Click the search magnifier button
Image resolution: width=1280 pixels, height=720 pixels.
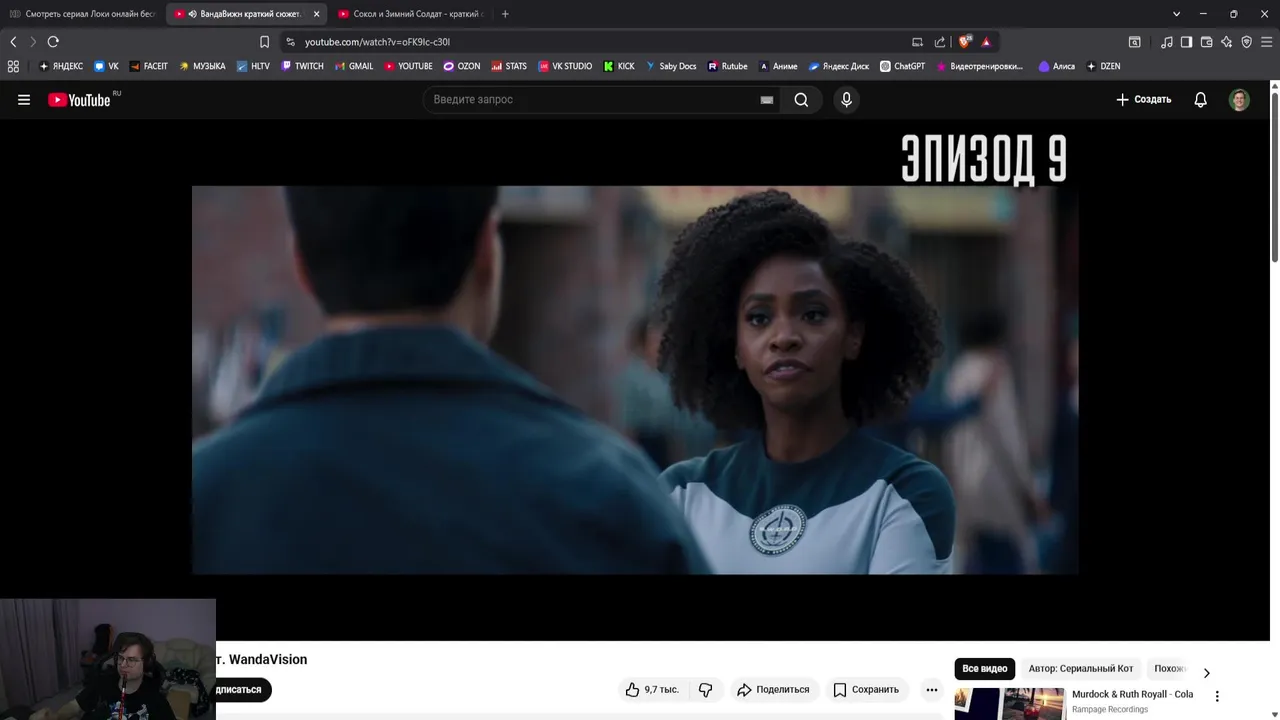[x=801, y=100]
